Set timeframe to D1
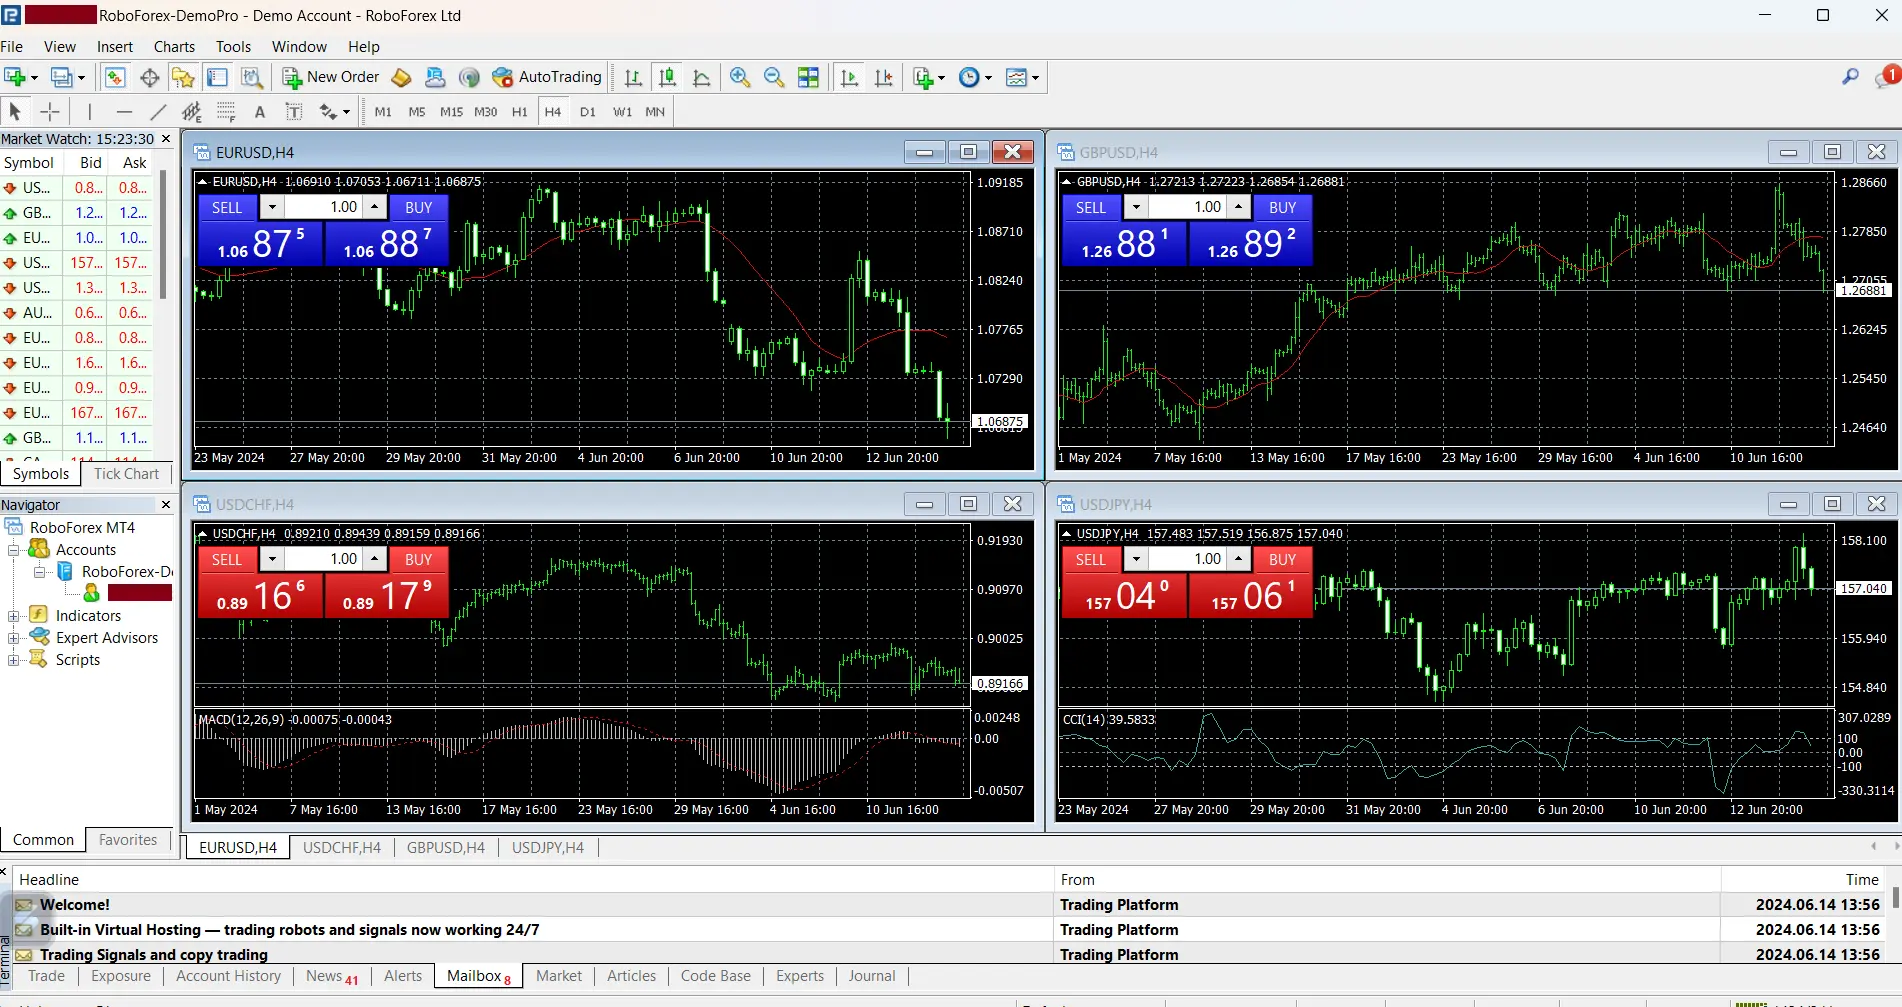This screenshot has height=1007, width=1902. point(588,112)
